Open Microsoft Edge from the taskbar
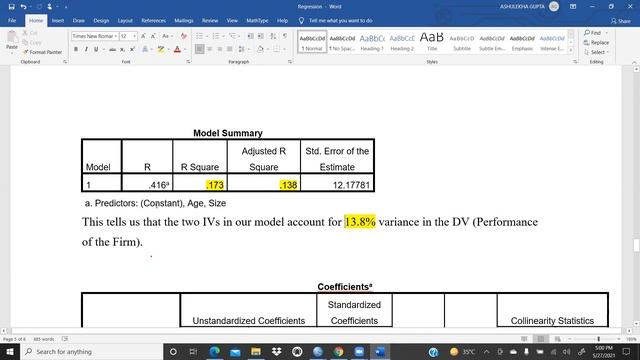The image size is (640, 360). click(x=214, y=351)
